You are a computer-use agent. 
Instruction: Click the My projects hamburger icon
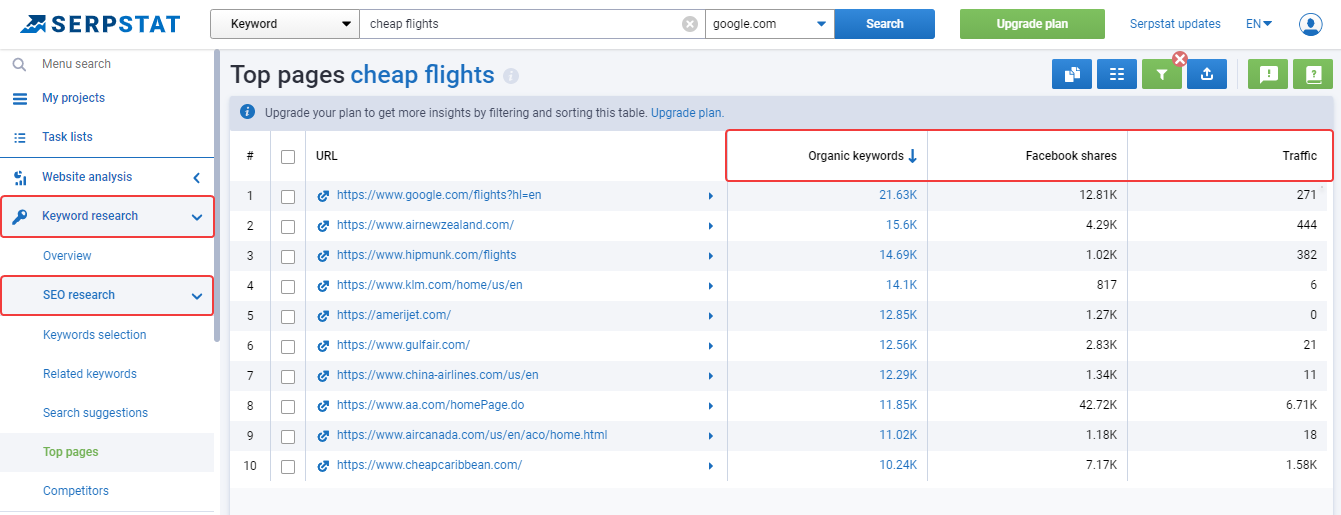pos(19,98)
